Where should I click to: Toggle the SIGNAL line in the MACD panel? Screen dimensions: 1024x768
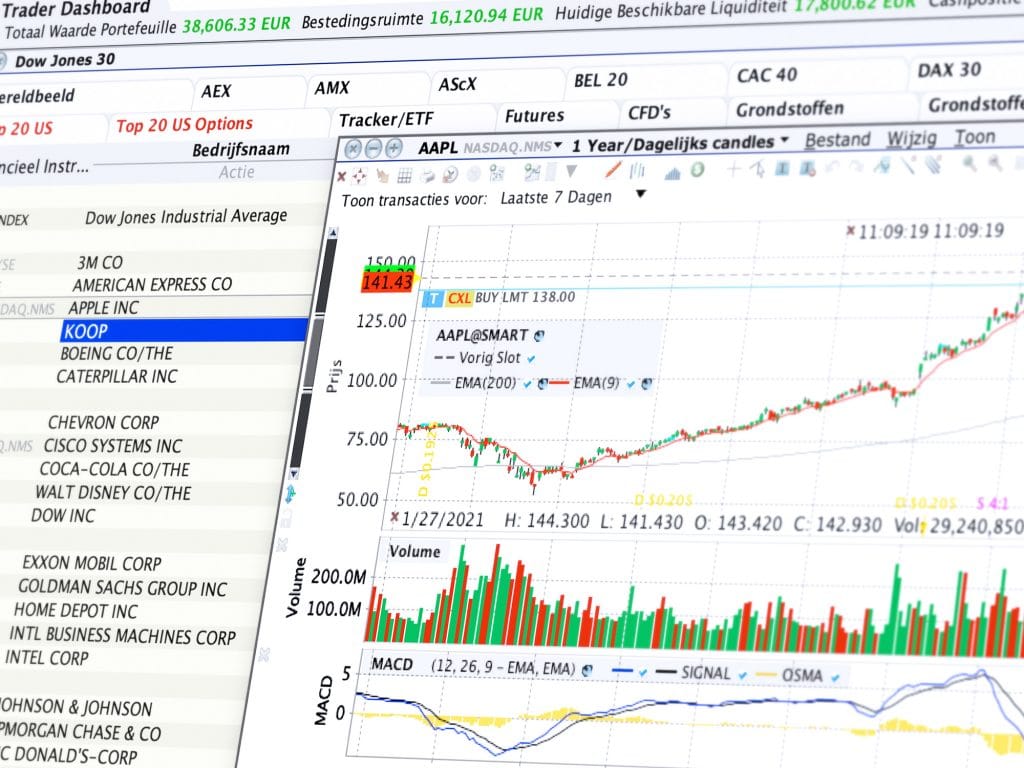pos(742,674)
